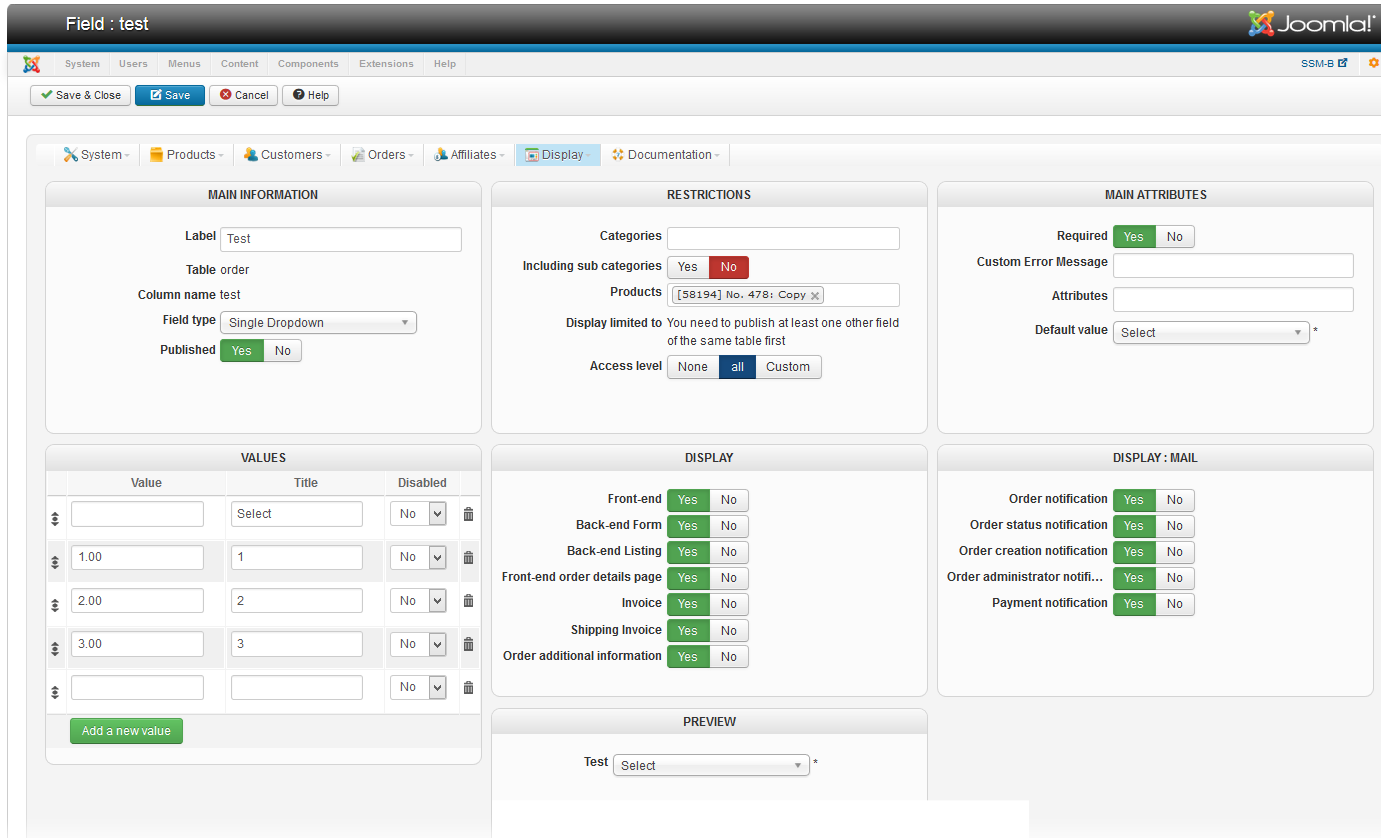The image size is (1381, 838).
Task: Open Disabled dropdown for the last empty row
Action: [418, 687]
